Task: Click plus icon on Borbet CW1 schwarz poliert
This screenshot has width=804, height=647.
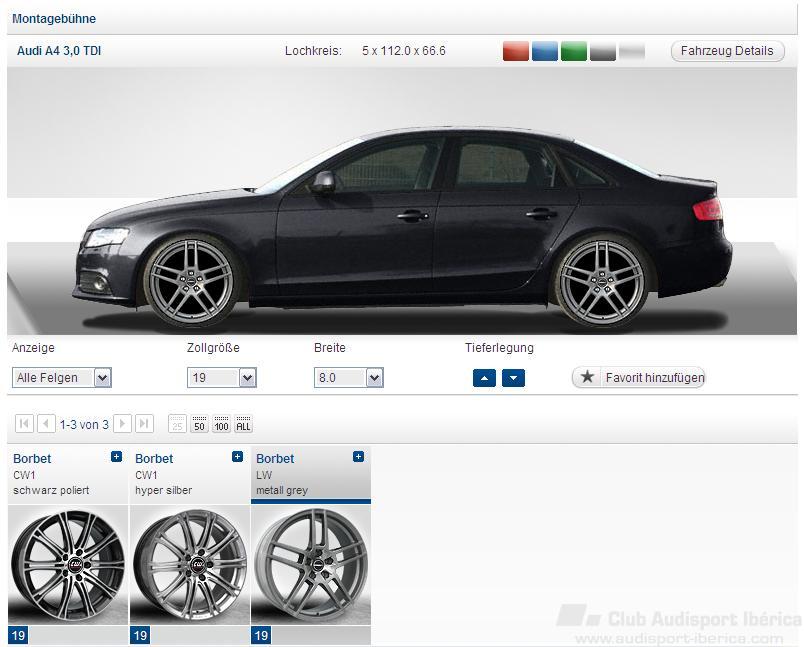Action: (x=116, y=456)
